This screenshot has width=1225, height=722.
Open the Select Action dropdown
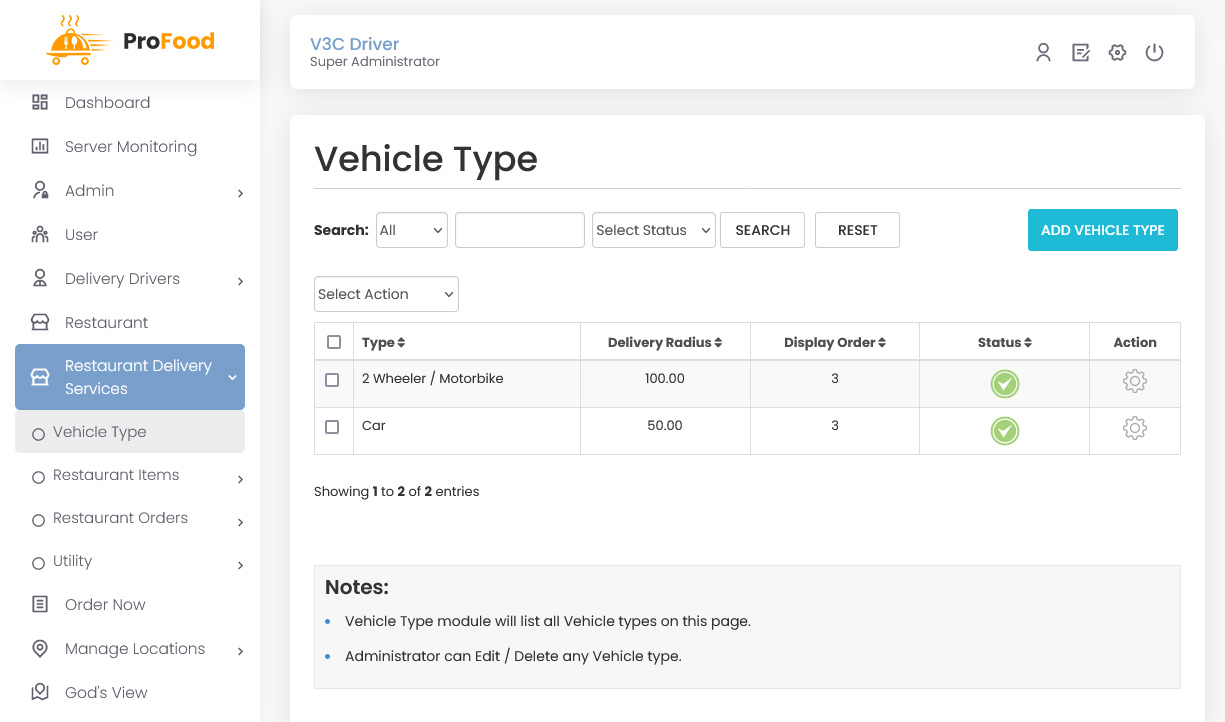(386, 294)
